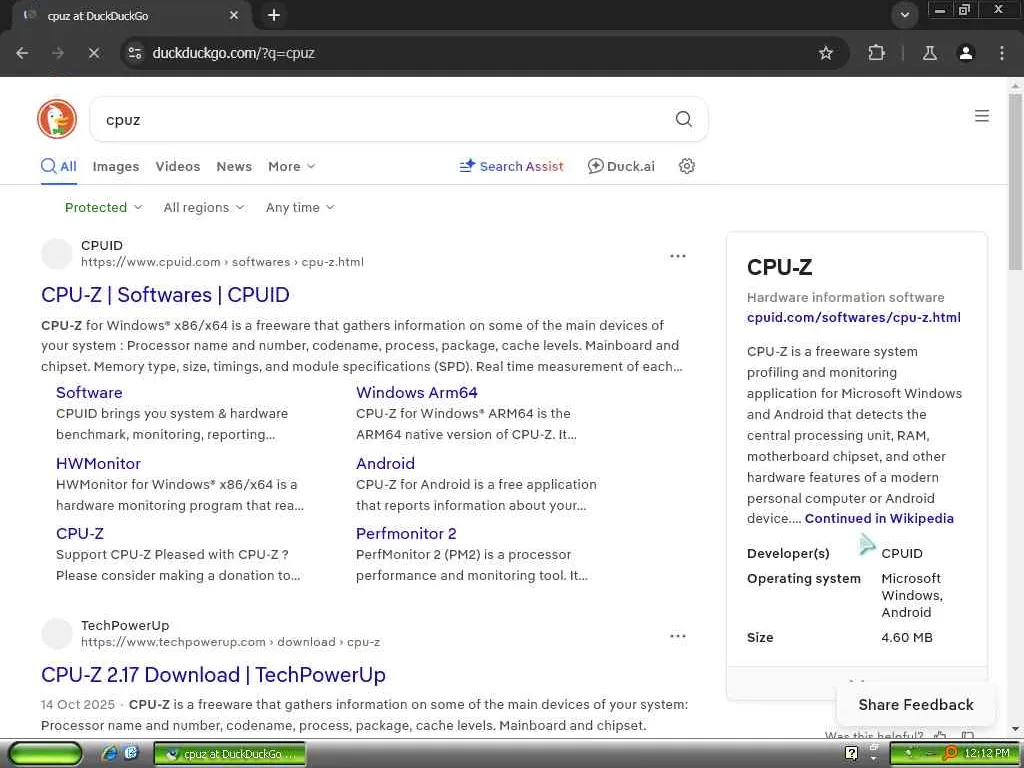Open search settings gear icon

[686, 166]
